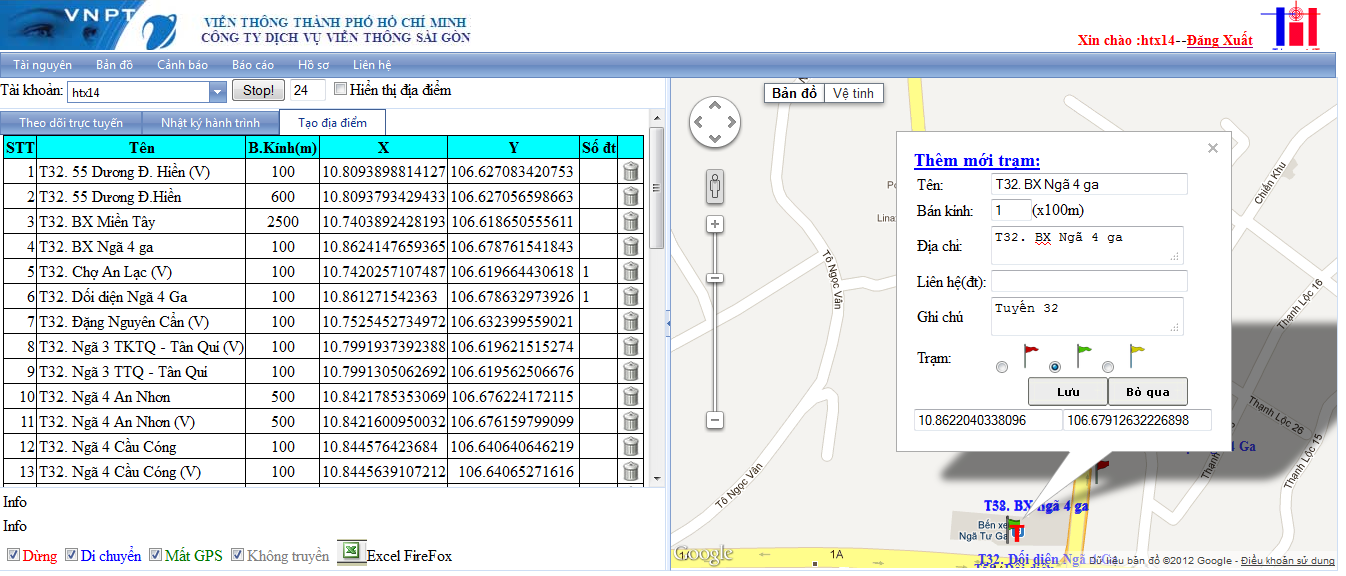Image resolution: width=1346 pixels, height=576 pixels.
Task: Zoom in on the map
Action: pos(715,224)
